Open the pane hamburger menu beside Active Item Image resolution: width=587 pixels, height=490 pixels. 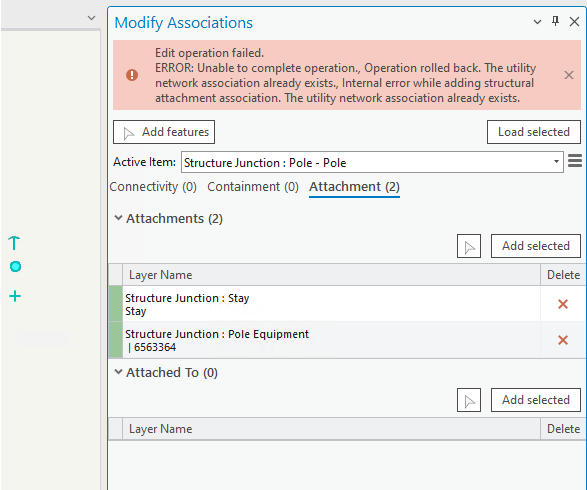[575, 161]
